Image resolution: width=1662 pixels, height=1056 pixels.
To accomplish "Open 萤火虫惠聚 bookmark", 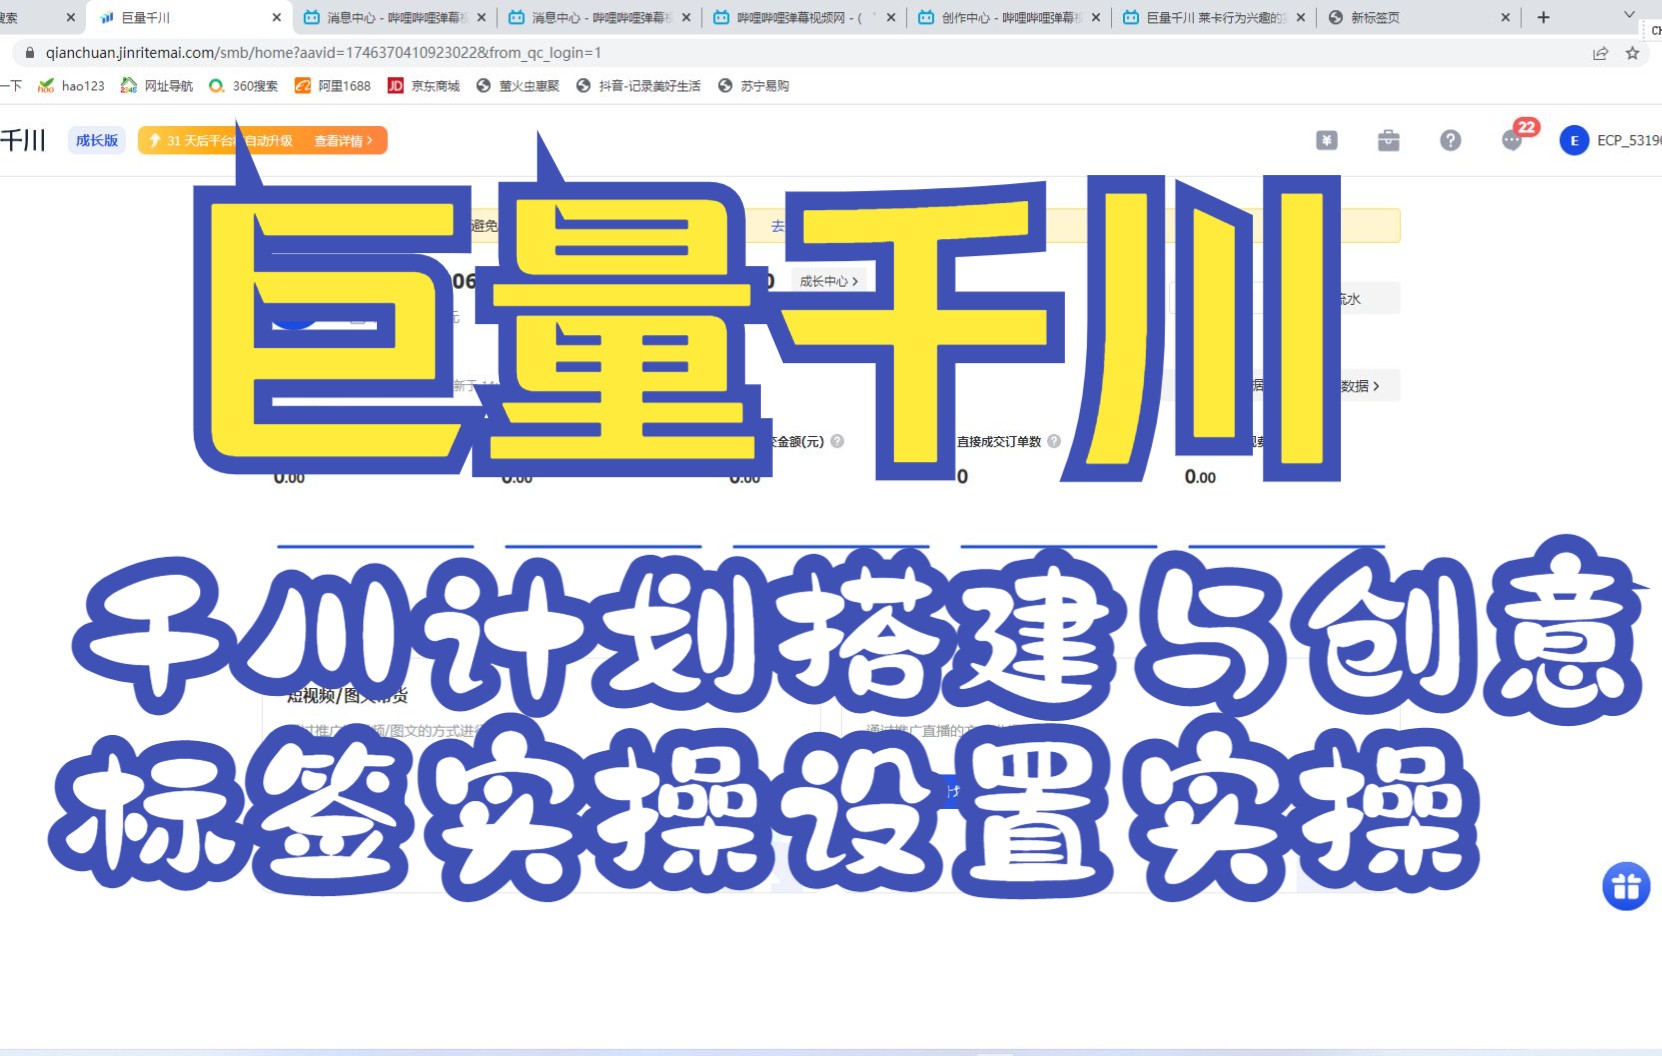I will (x=518, y=86).
